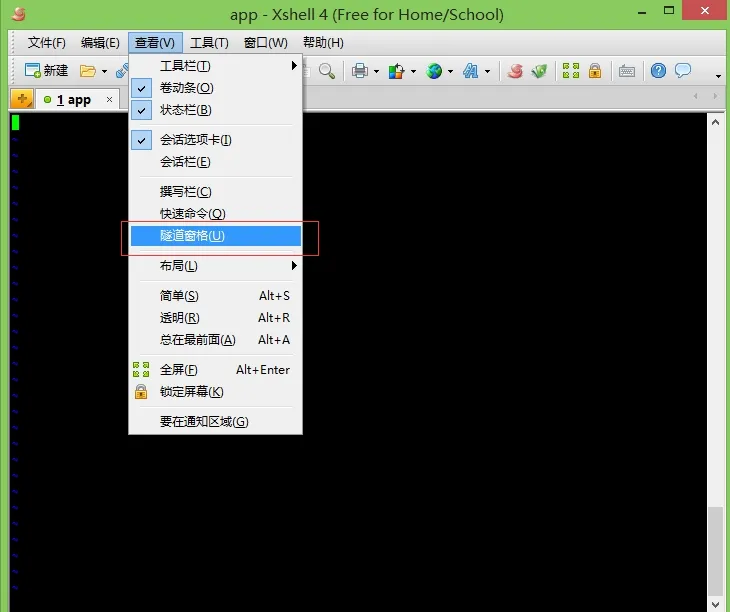Click the tab-strip scroll left arrow
Viewport: 730px width, 612px height.
696,96
